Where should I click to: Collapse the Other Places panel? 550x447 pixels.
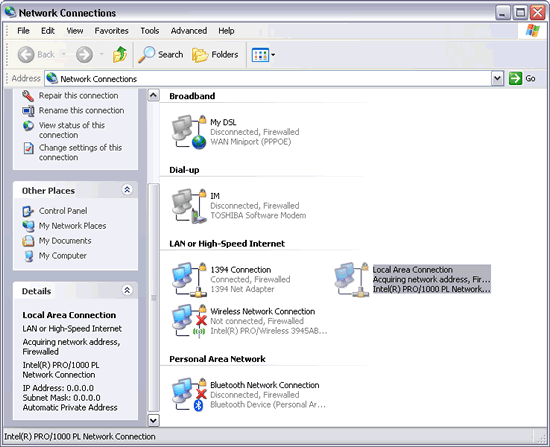tap(127, 190)
